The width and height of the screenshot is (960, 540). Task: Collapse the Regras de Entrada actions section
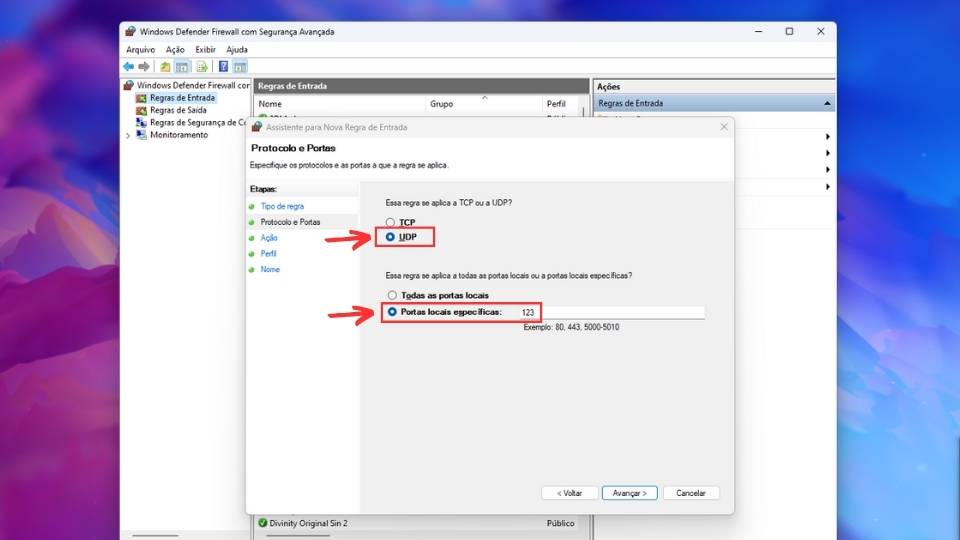(x=827, y=103)
